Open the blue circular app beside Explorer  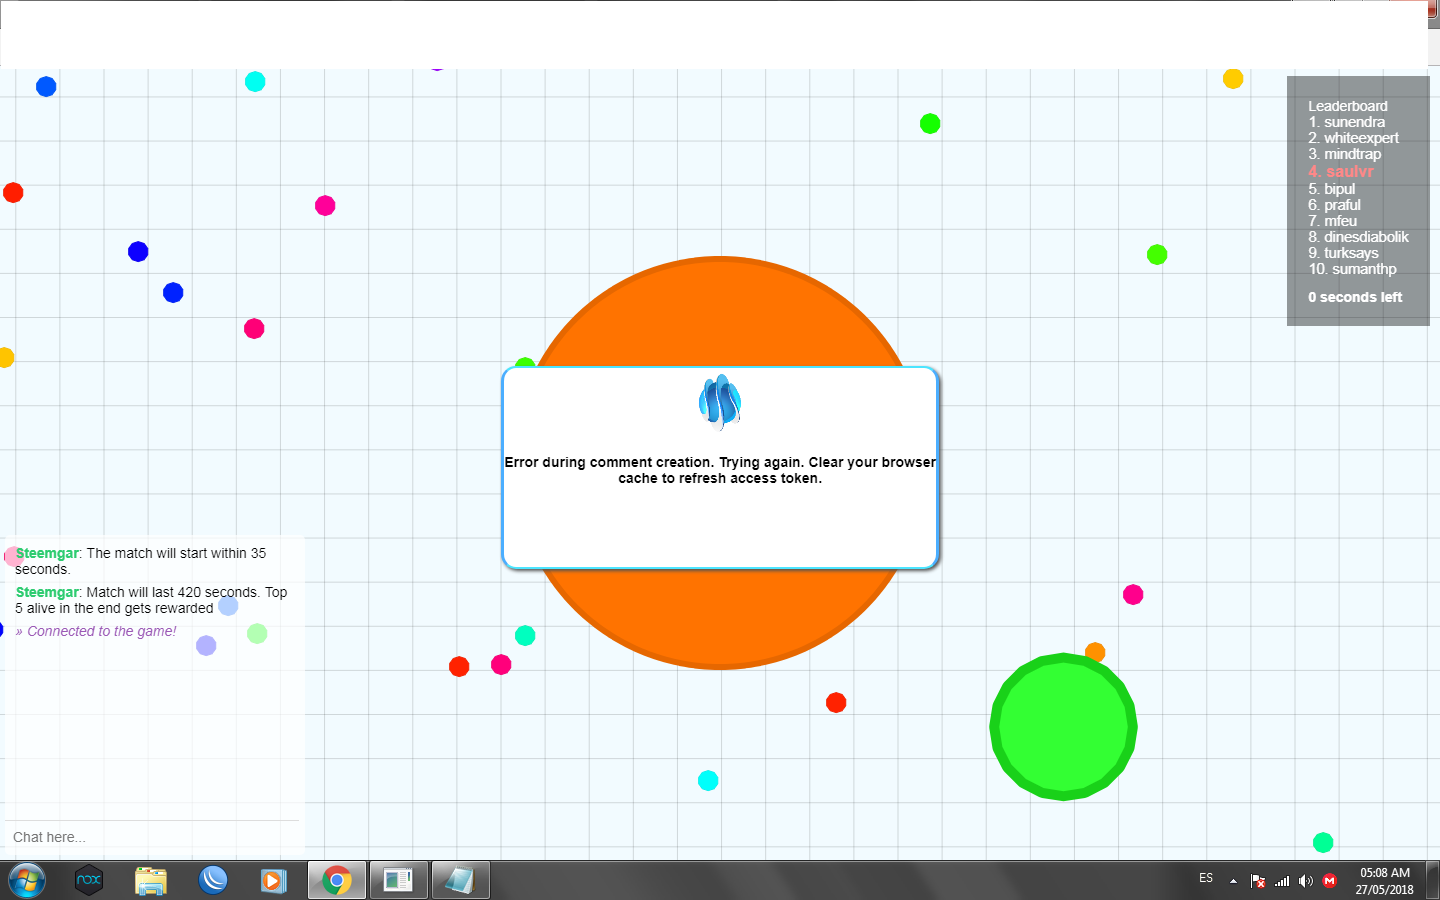[213, 880]
